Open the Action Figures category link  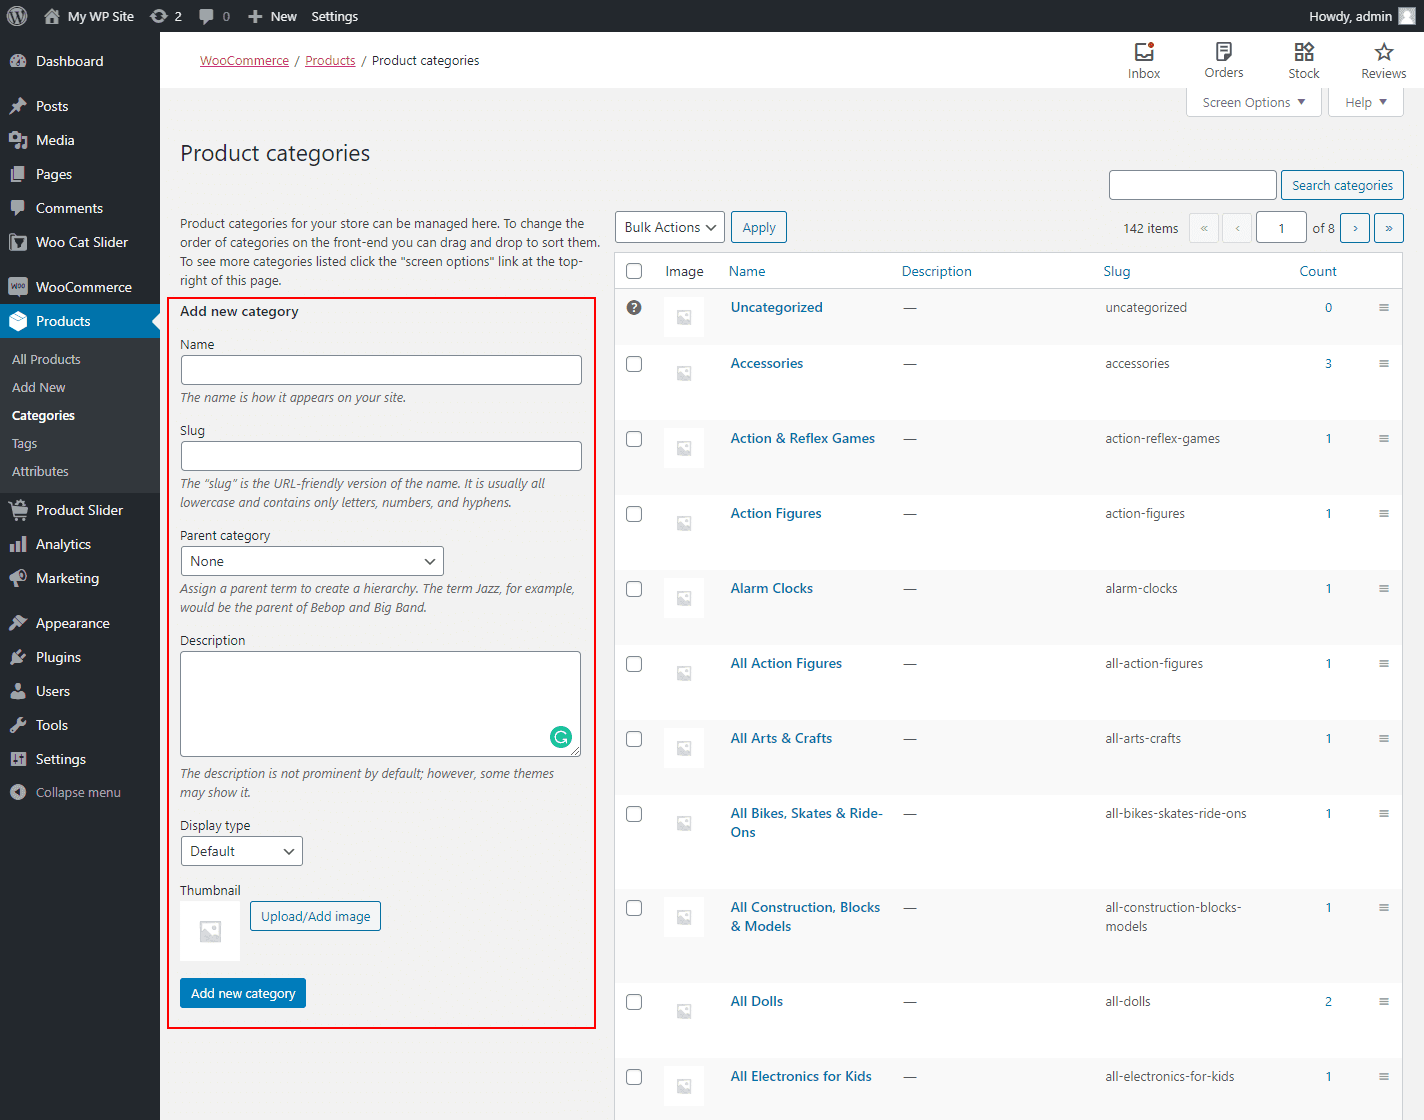[x=776, y=514]
